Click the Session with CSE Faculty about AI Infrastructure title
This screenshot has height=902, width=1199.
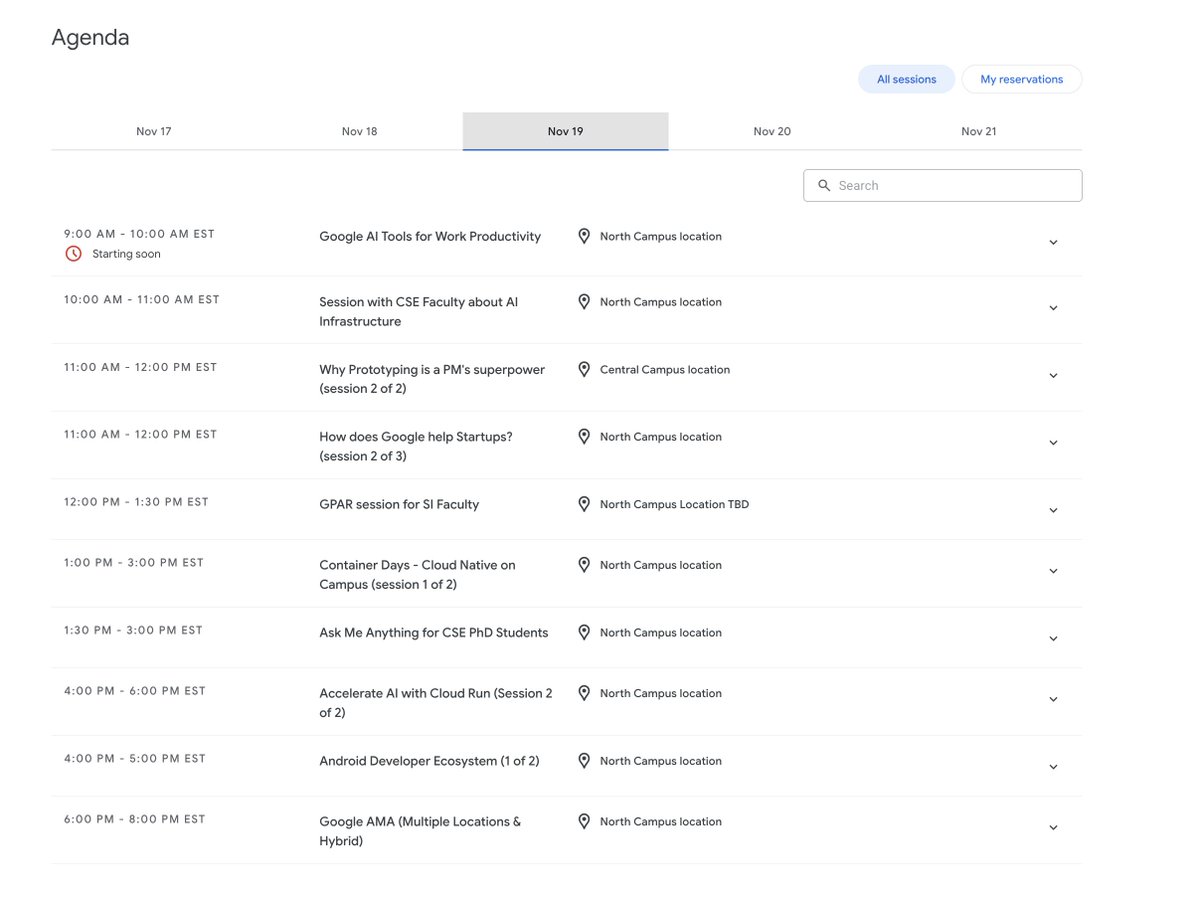click(x=418, y=312)
